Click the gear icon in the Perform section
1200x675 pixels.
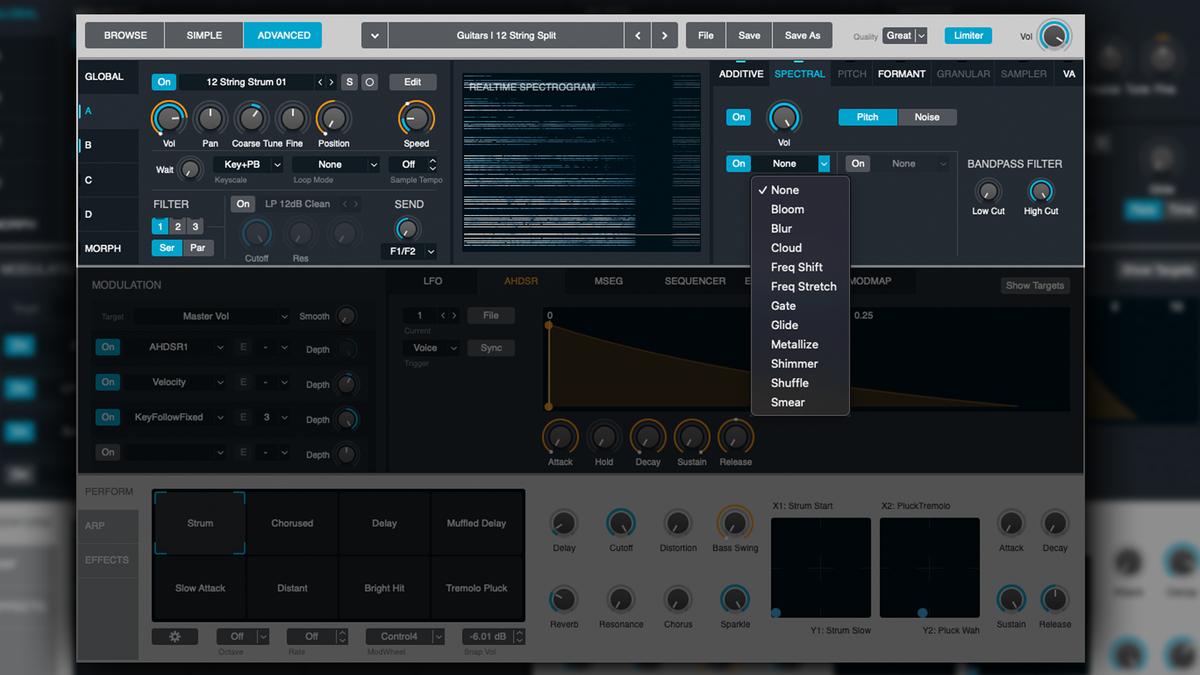[x=175, y=636]
